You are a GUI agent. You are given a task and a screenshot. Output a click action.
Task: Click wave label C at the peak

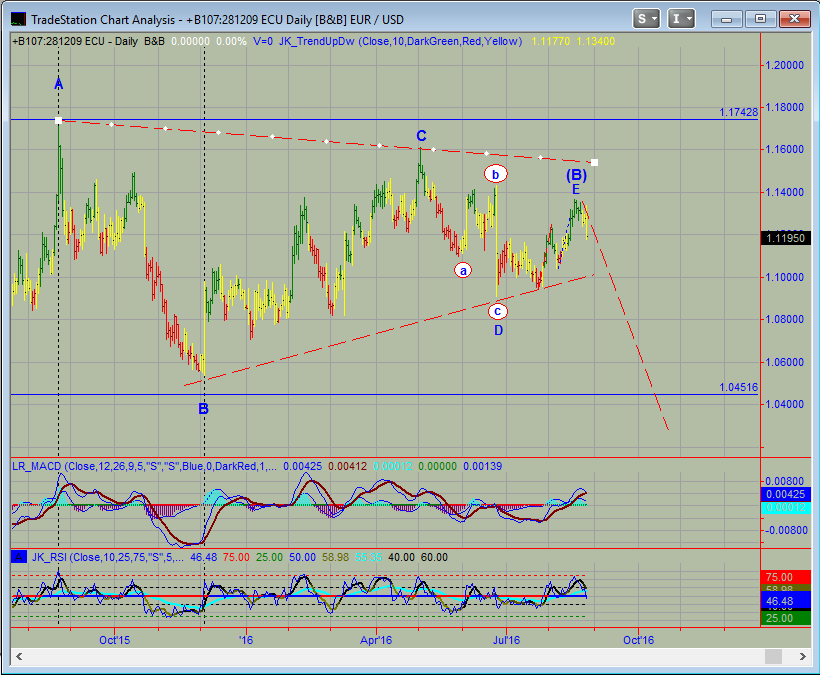[421, 136]
